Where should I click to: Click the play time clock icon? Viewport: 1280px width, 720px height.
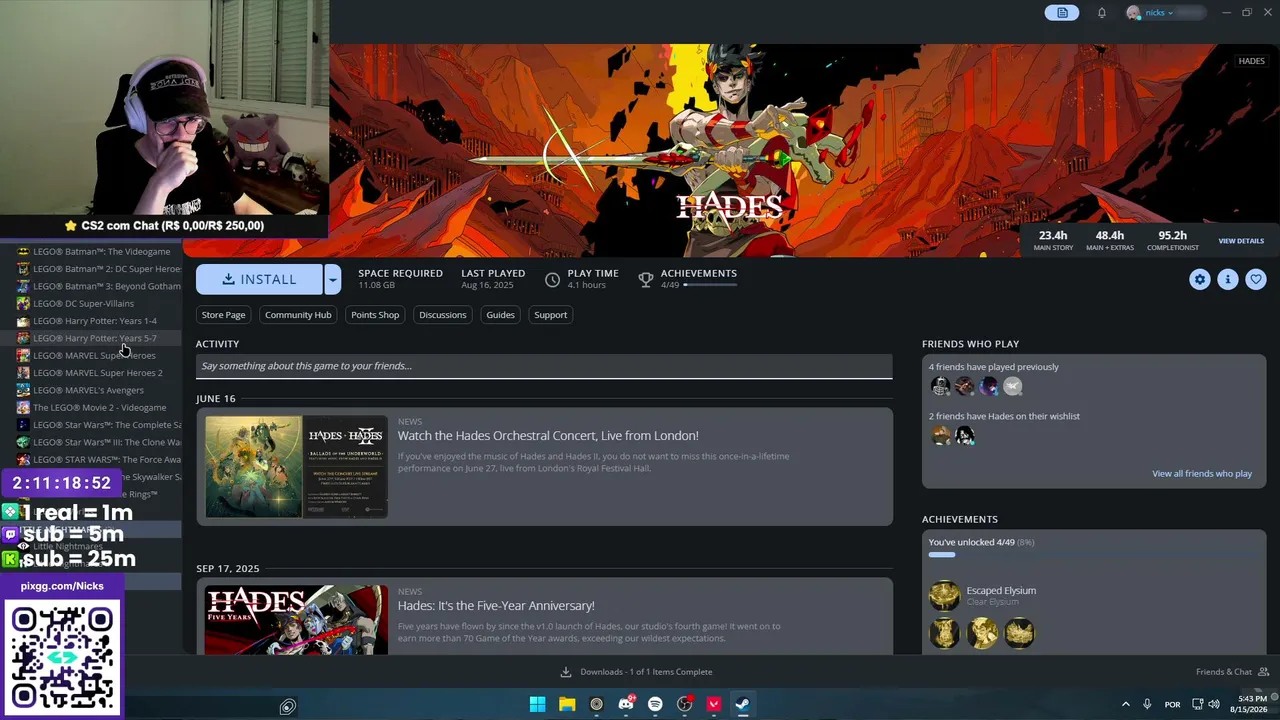552,280
